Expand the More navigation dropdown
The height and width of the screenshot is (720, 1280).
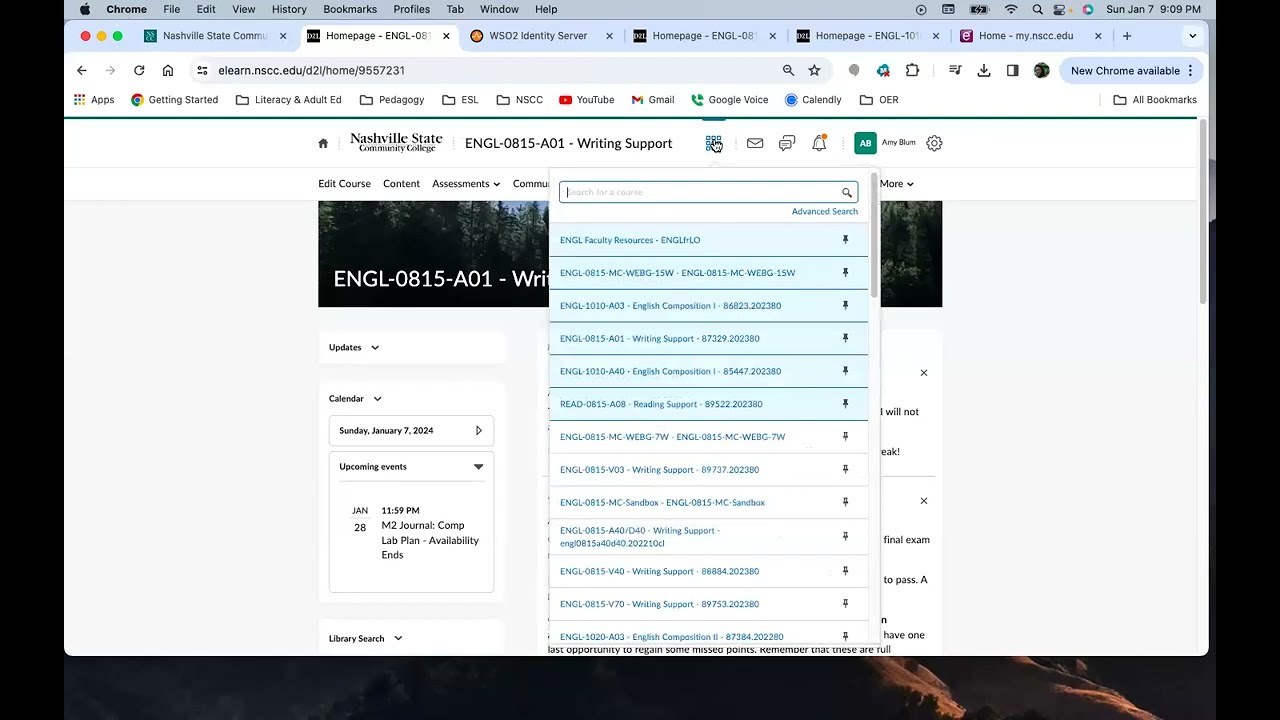pos(896,184)
